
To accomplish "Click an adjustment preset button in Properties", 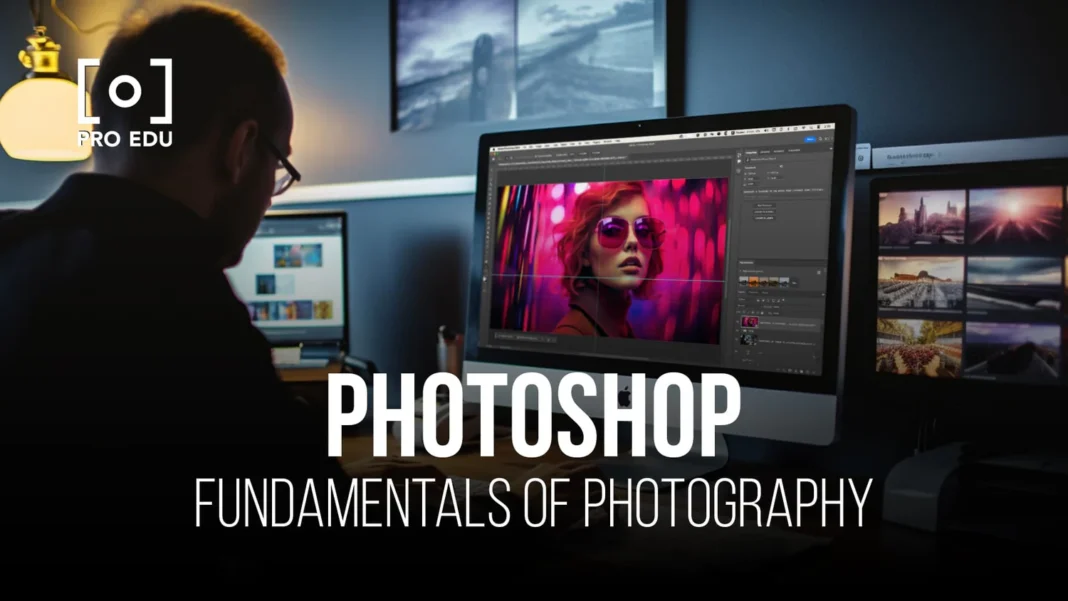I will click(763, 205).
